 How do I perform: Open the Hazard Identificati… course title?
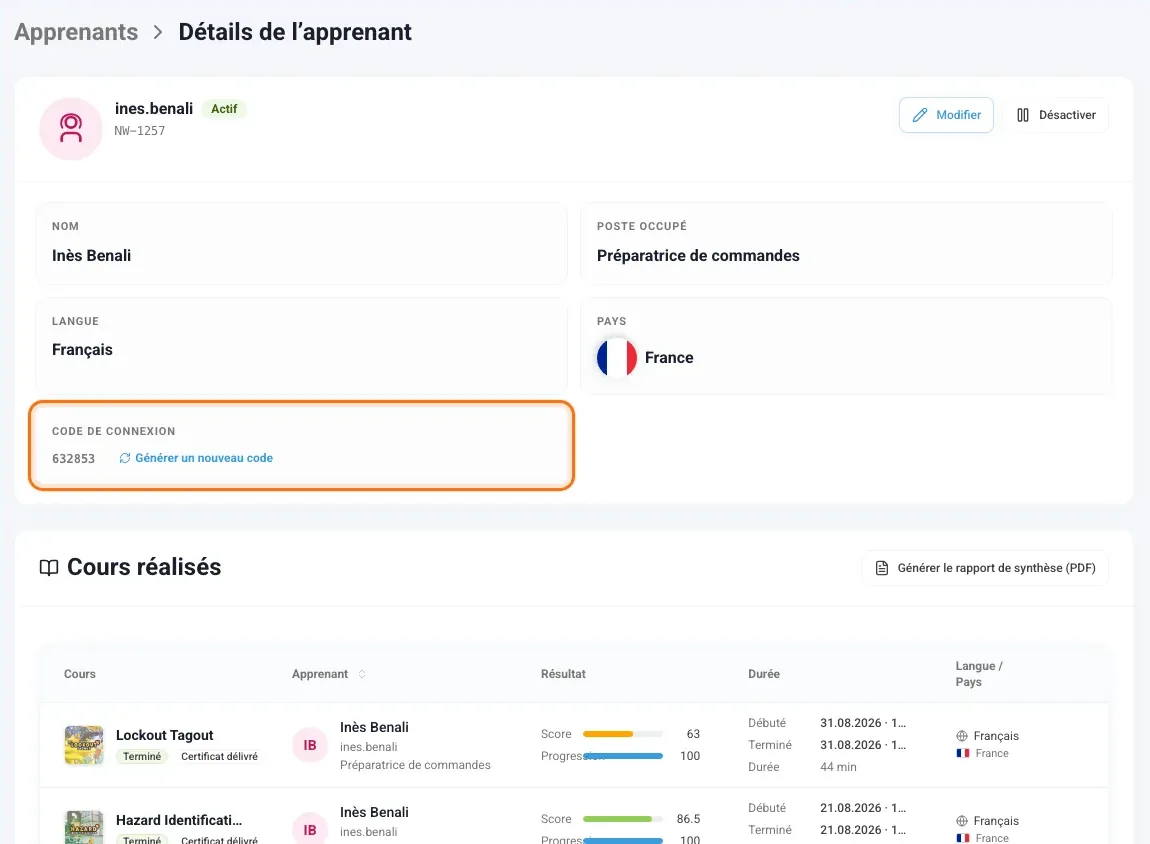pos(179,820)
